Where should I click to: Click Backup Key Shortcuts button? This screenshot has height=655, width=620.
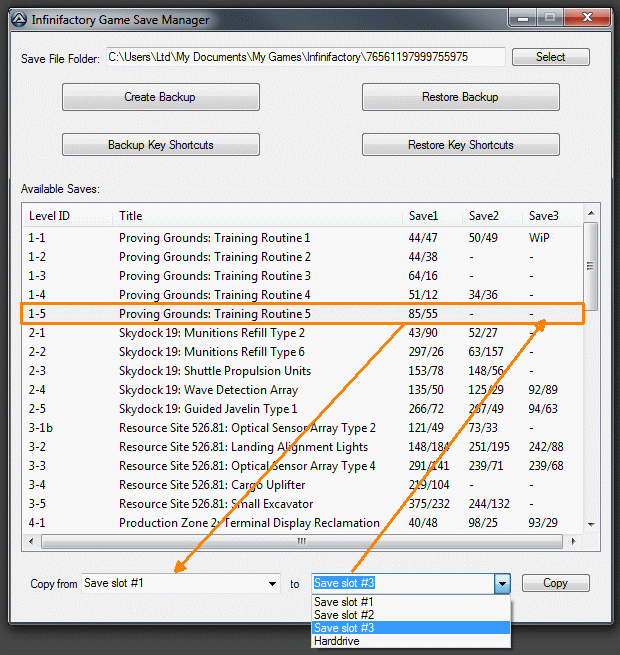[161, 145]
